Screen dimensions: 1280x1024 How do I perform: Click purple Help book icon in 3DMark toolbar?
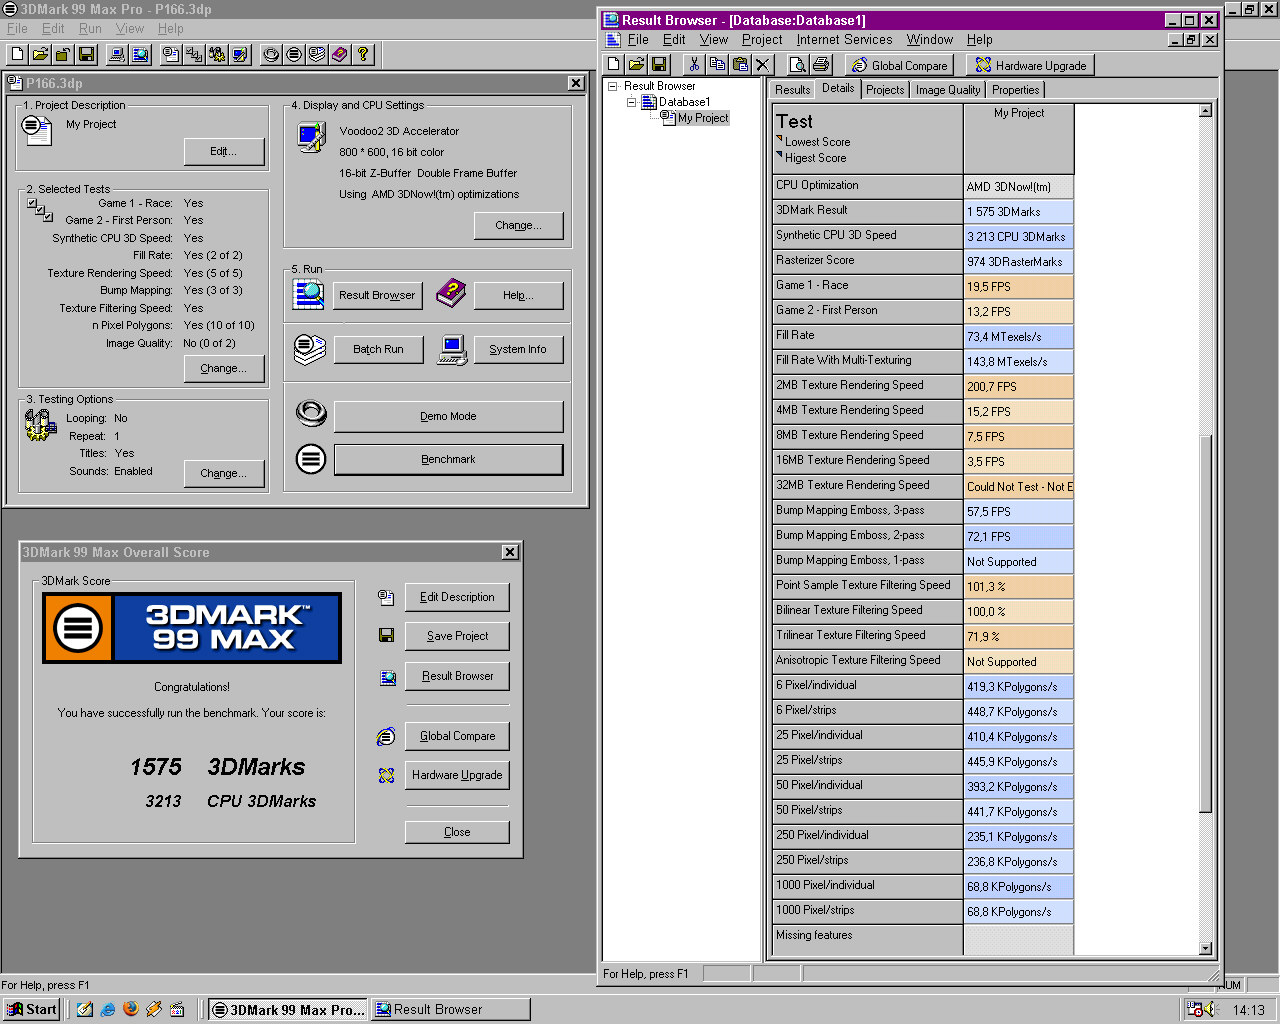coord(340,54)
